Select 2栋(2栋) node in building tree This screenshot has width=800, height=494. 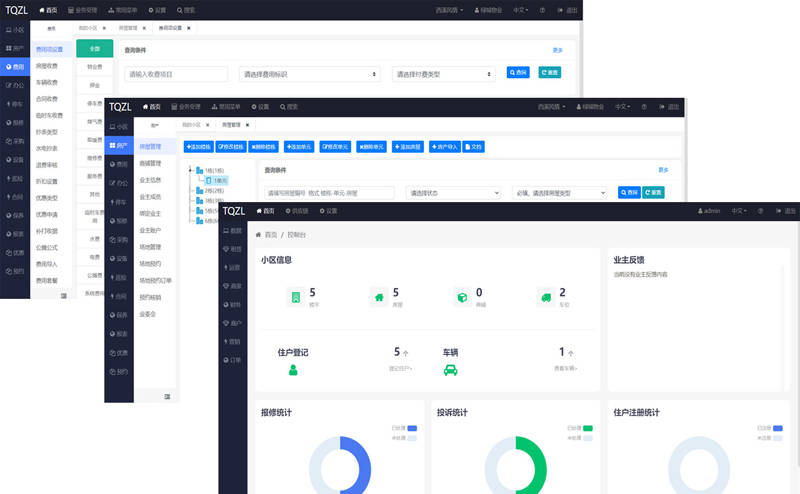[x=210, y=190]
